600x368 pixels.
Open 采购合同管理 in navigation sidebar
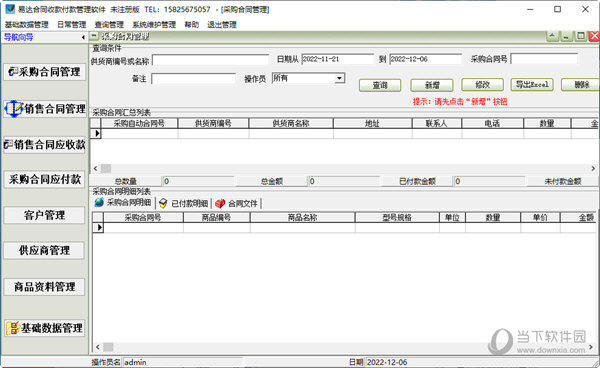(44, 72)
